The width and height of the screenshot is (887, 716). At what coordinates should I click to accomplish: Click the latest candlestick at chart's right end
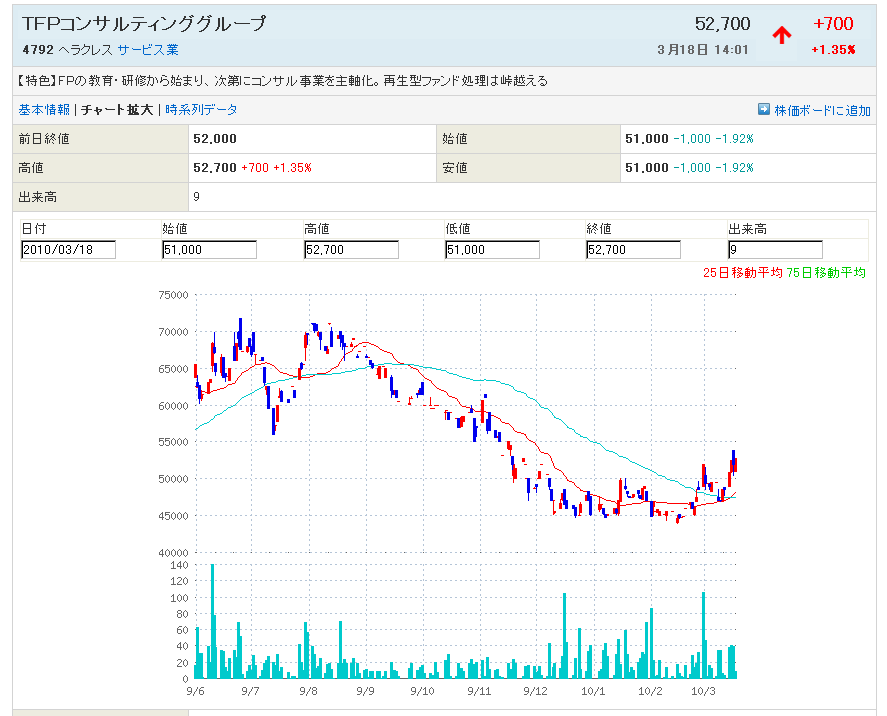734,460
